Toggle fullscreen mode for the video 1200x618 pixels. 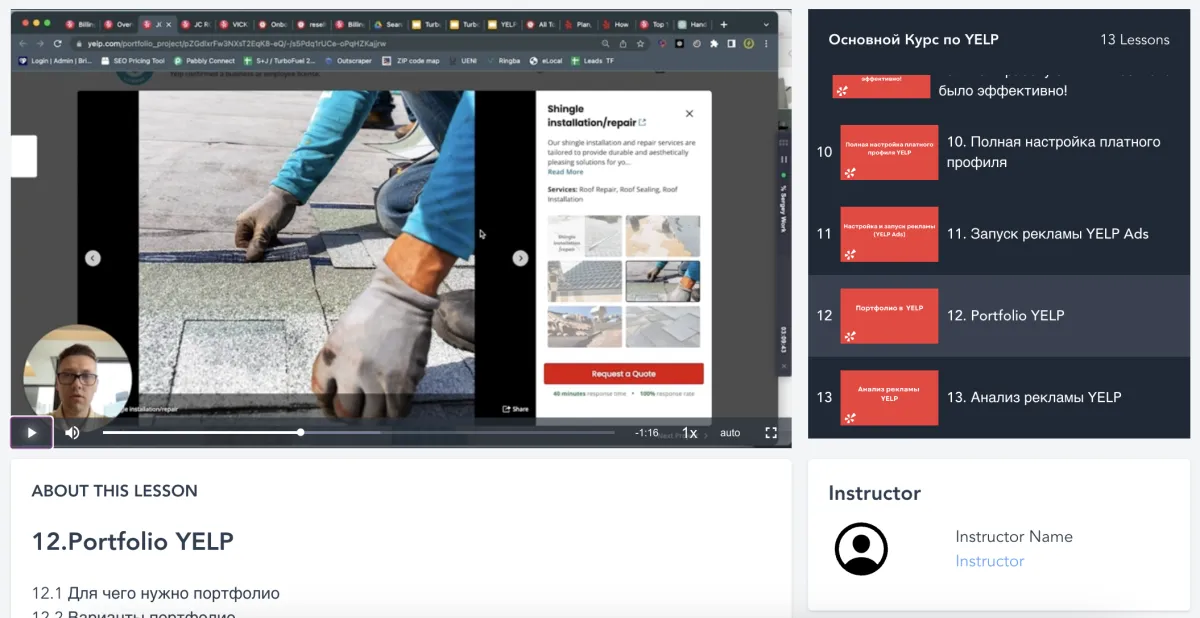pos(771,433)
